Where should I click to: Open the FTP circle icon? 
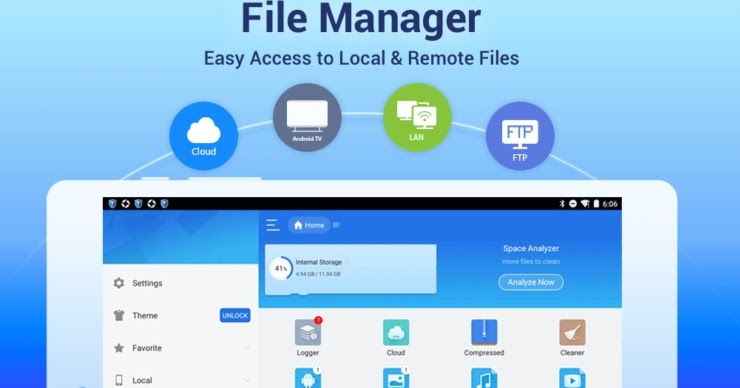tap(520, 135)
